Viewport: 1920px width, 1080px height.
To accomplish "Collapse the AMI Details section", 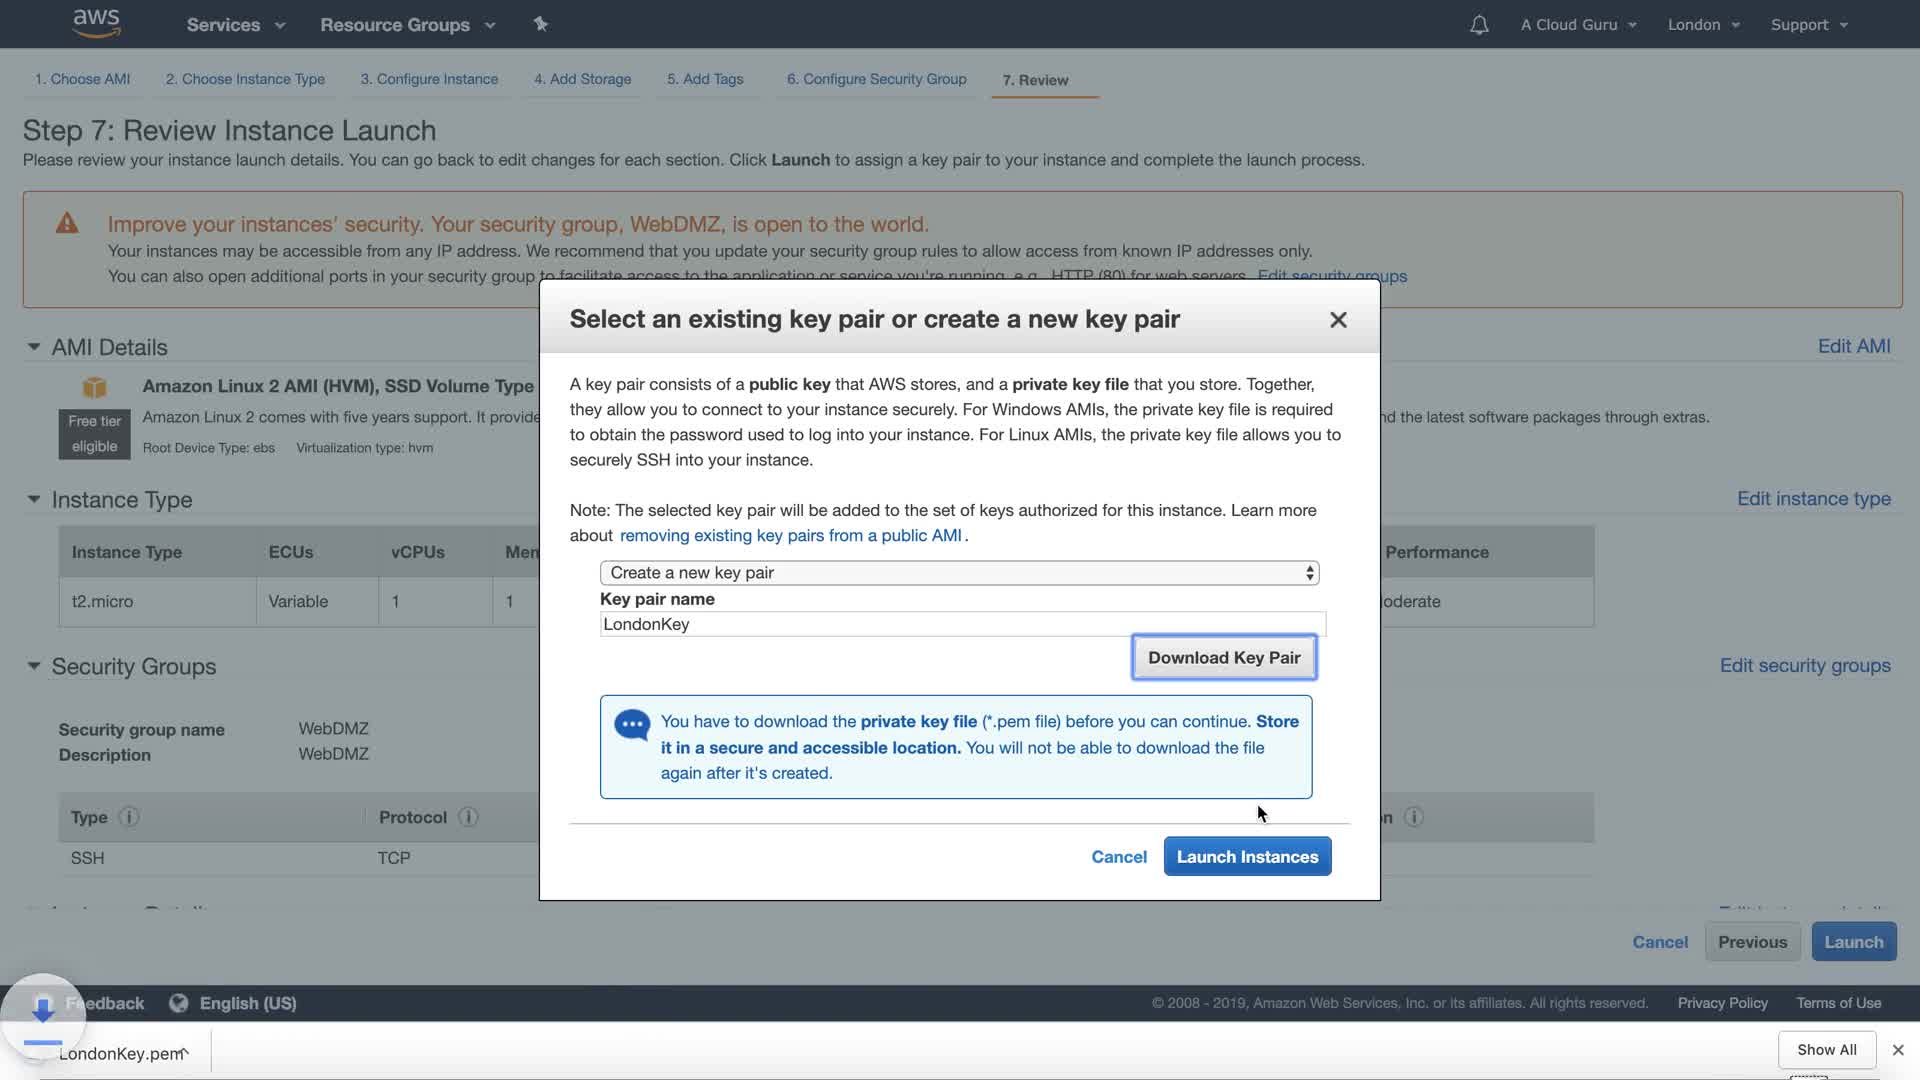I will click(34, 347).
